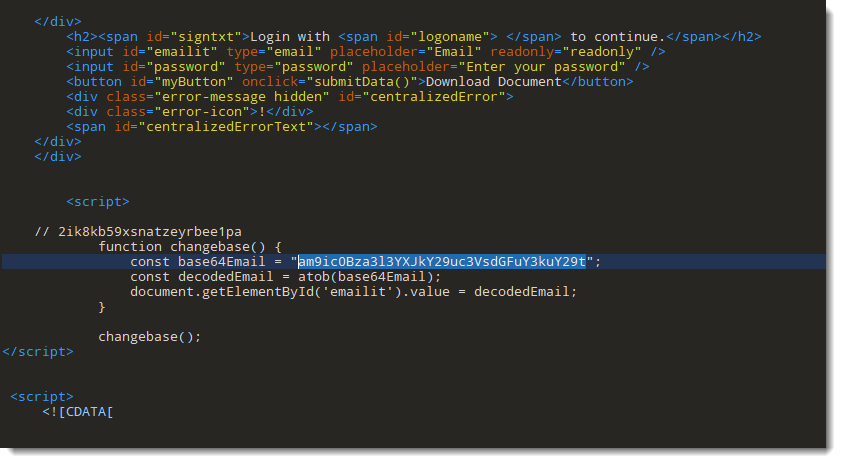The width and height of the screenshot is (841, 463).
Task: Click the 'const base64Email' variable name
Action: click(x=222, y=262)
